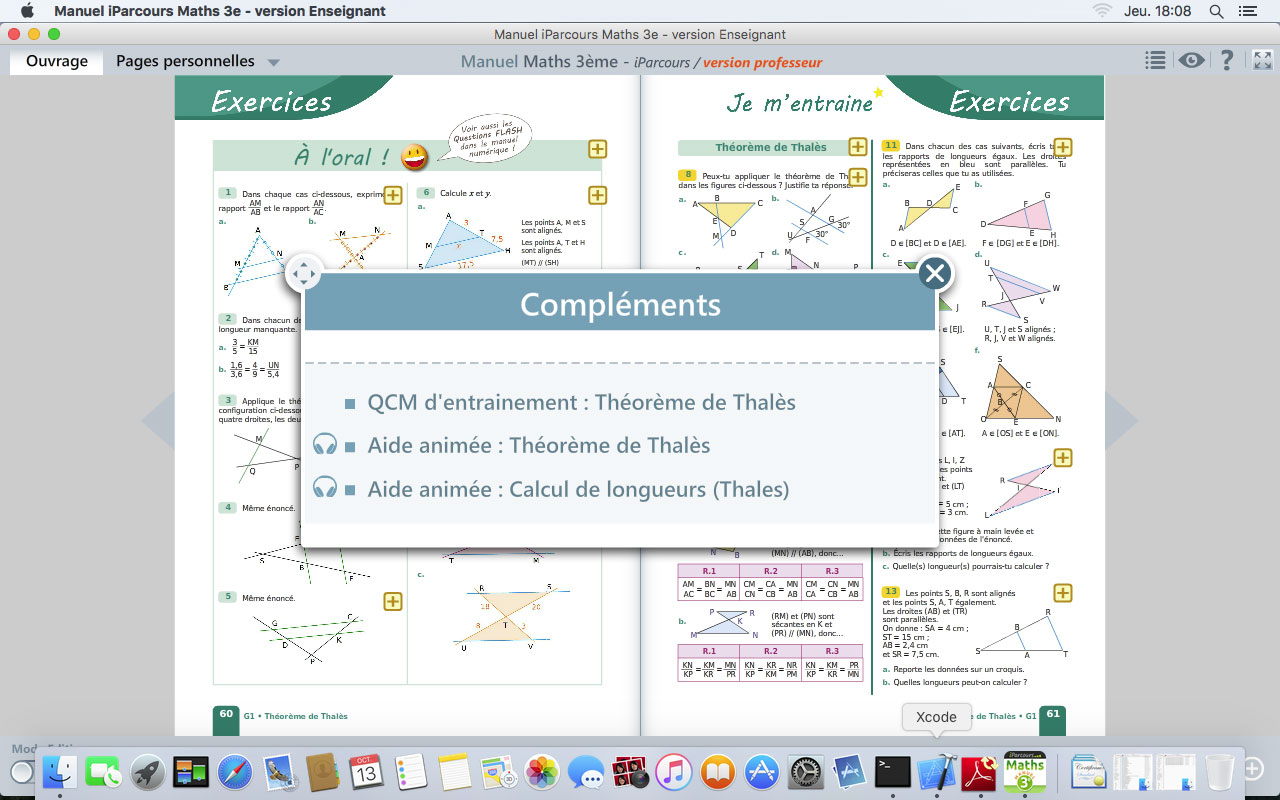
Task: Click the plus icon for exercise 13
Action: (x=1062, y=593)
